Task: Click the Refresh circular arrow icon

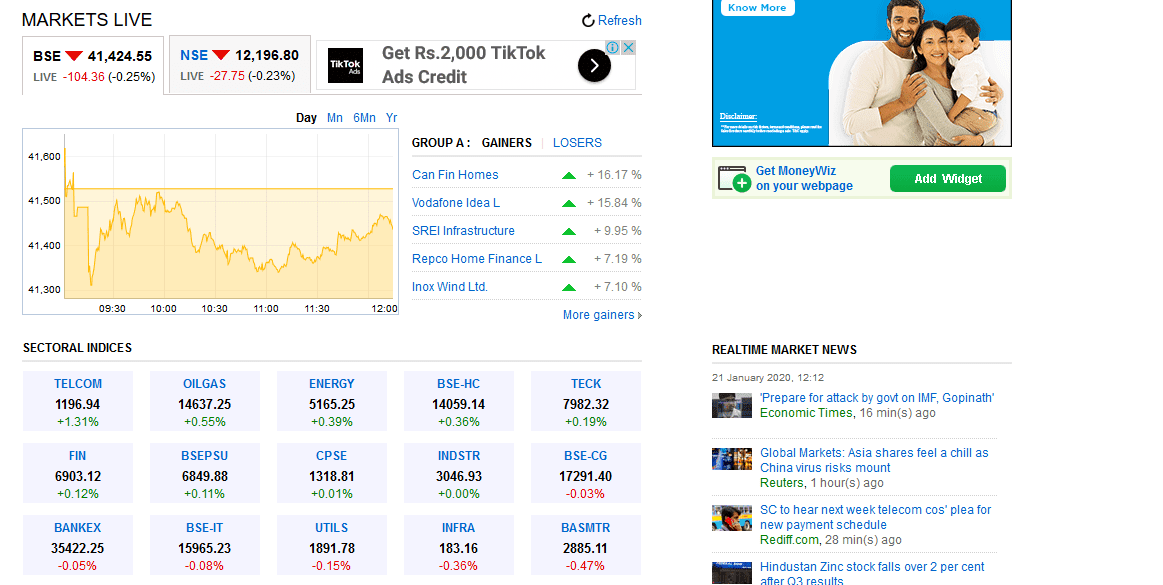Action: click(588, 21)
